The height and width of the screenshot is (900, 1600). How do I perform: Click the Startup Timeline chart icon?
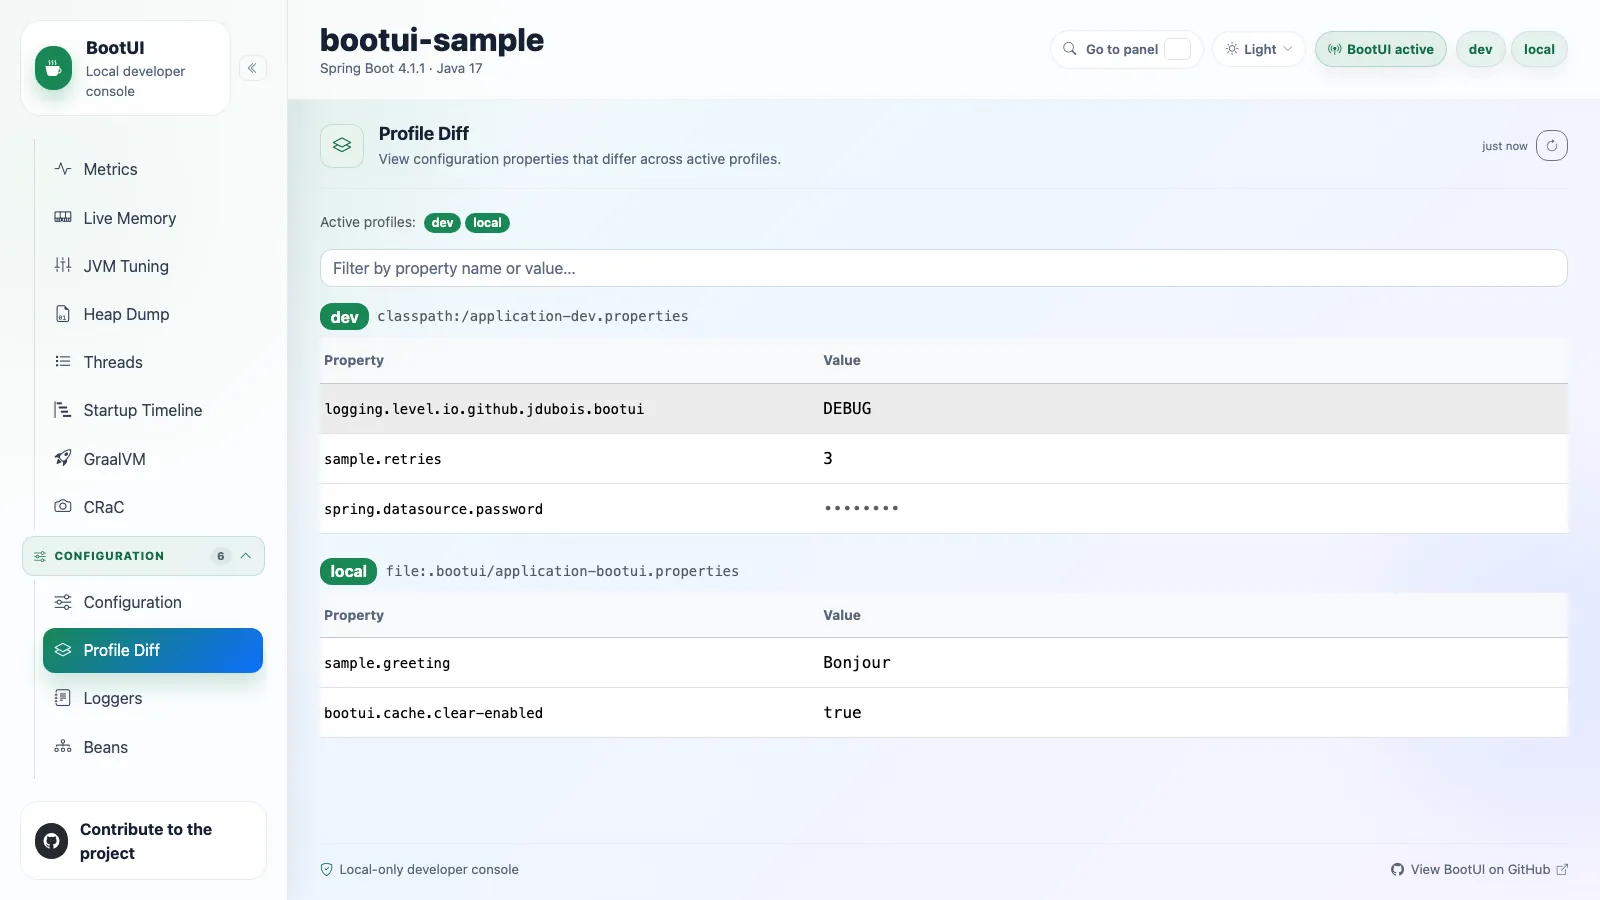pyautogui.click(x=63, y=410)
